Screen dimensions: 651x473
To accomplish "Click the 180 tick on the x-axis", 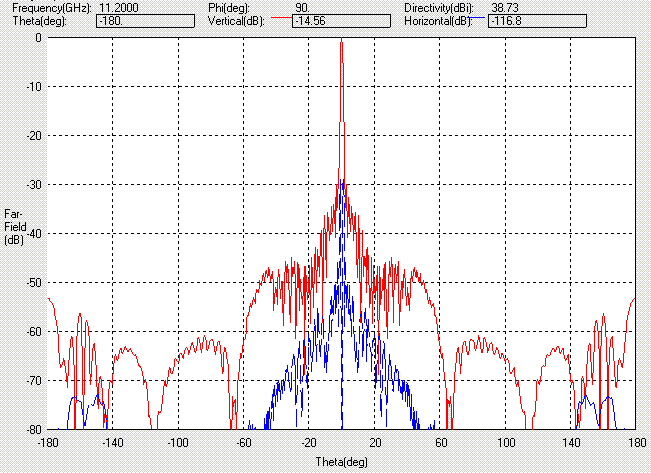I will coord(634,441).
